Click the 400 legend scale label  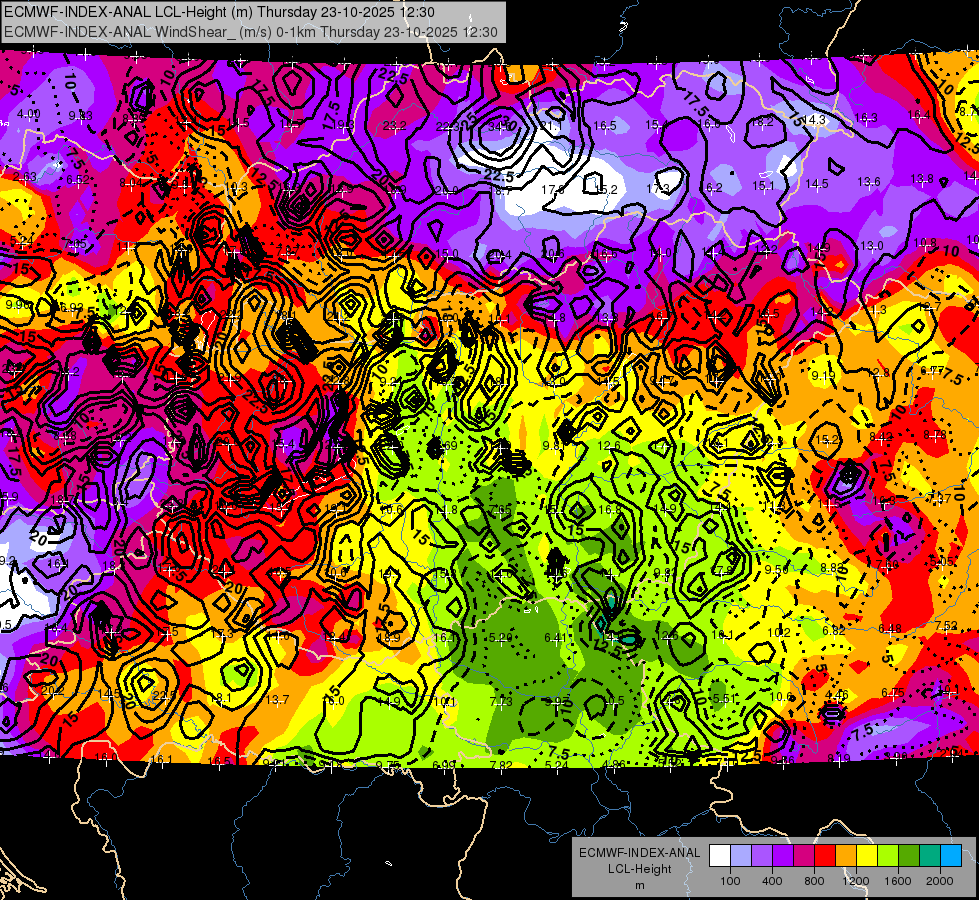pos(772,881)
